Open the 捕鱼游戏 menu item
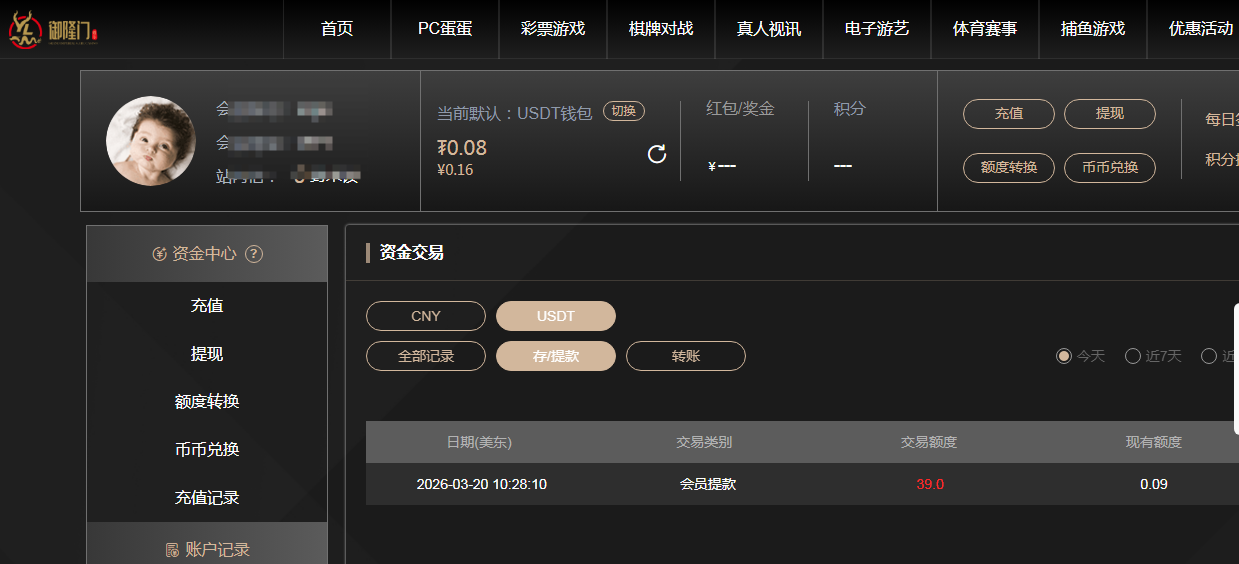 pyautogui.click(x=1093, y=29)
